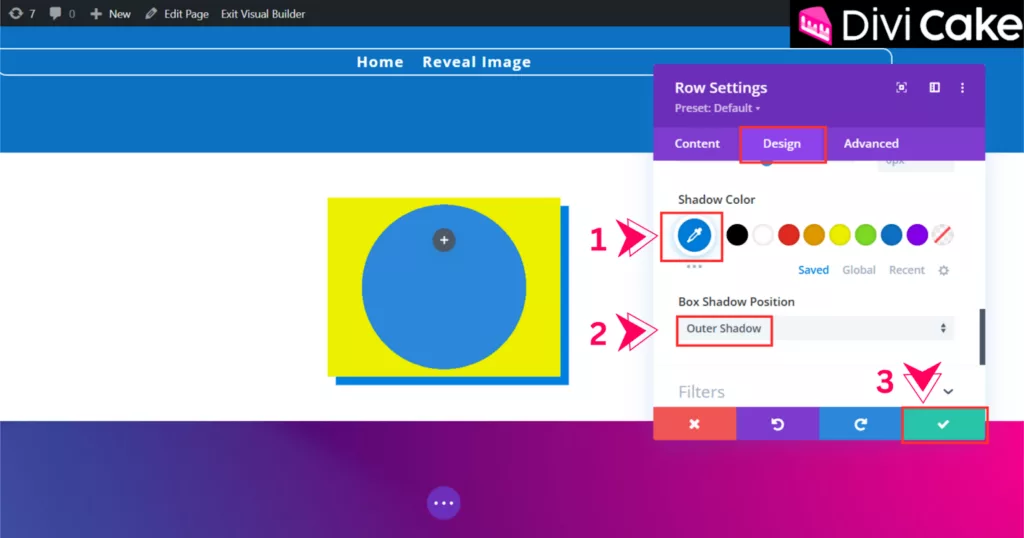Viewport: 1024px width, 538px height.
Task: Pick the yellow color swatch
Action: tap(840, 235)
